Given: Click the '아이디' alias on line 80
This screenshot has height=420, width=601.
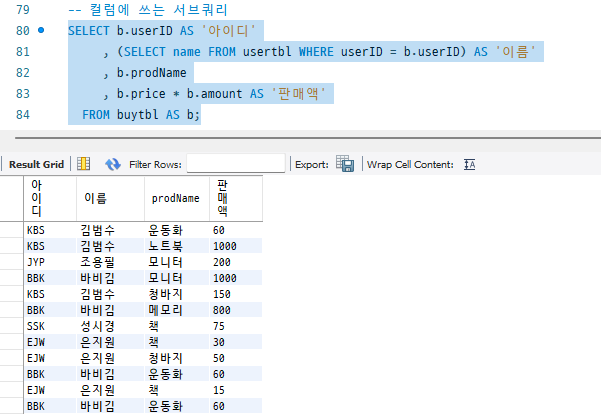Looking at the screenshot, I should pos(228,30).
